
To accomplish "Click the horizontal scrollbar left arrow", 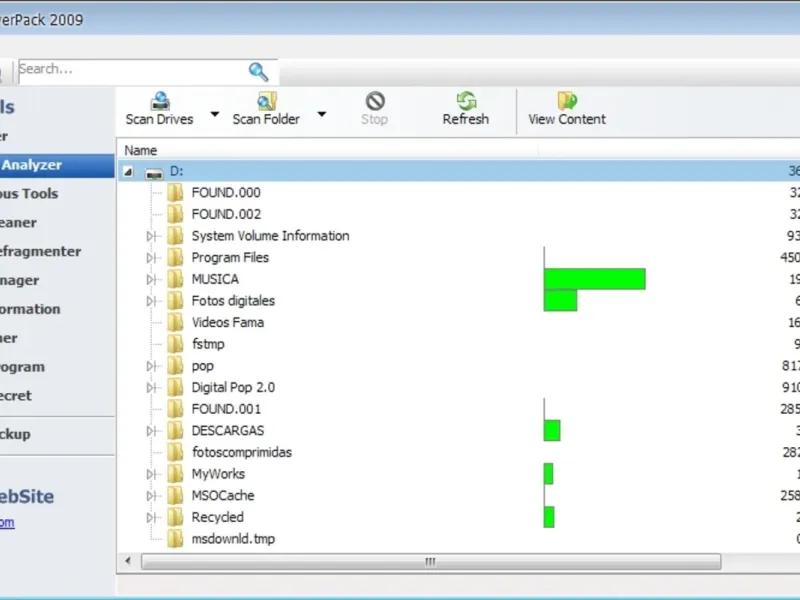I will click(x=128, y=561).
